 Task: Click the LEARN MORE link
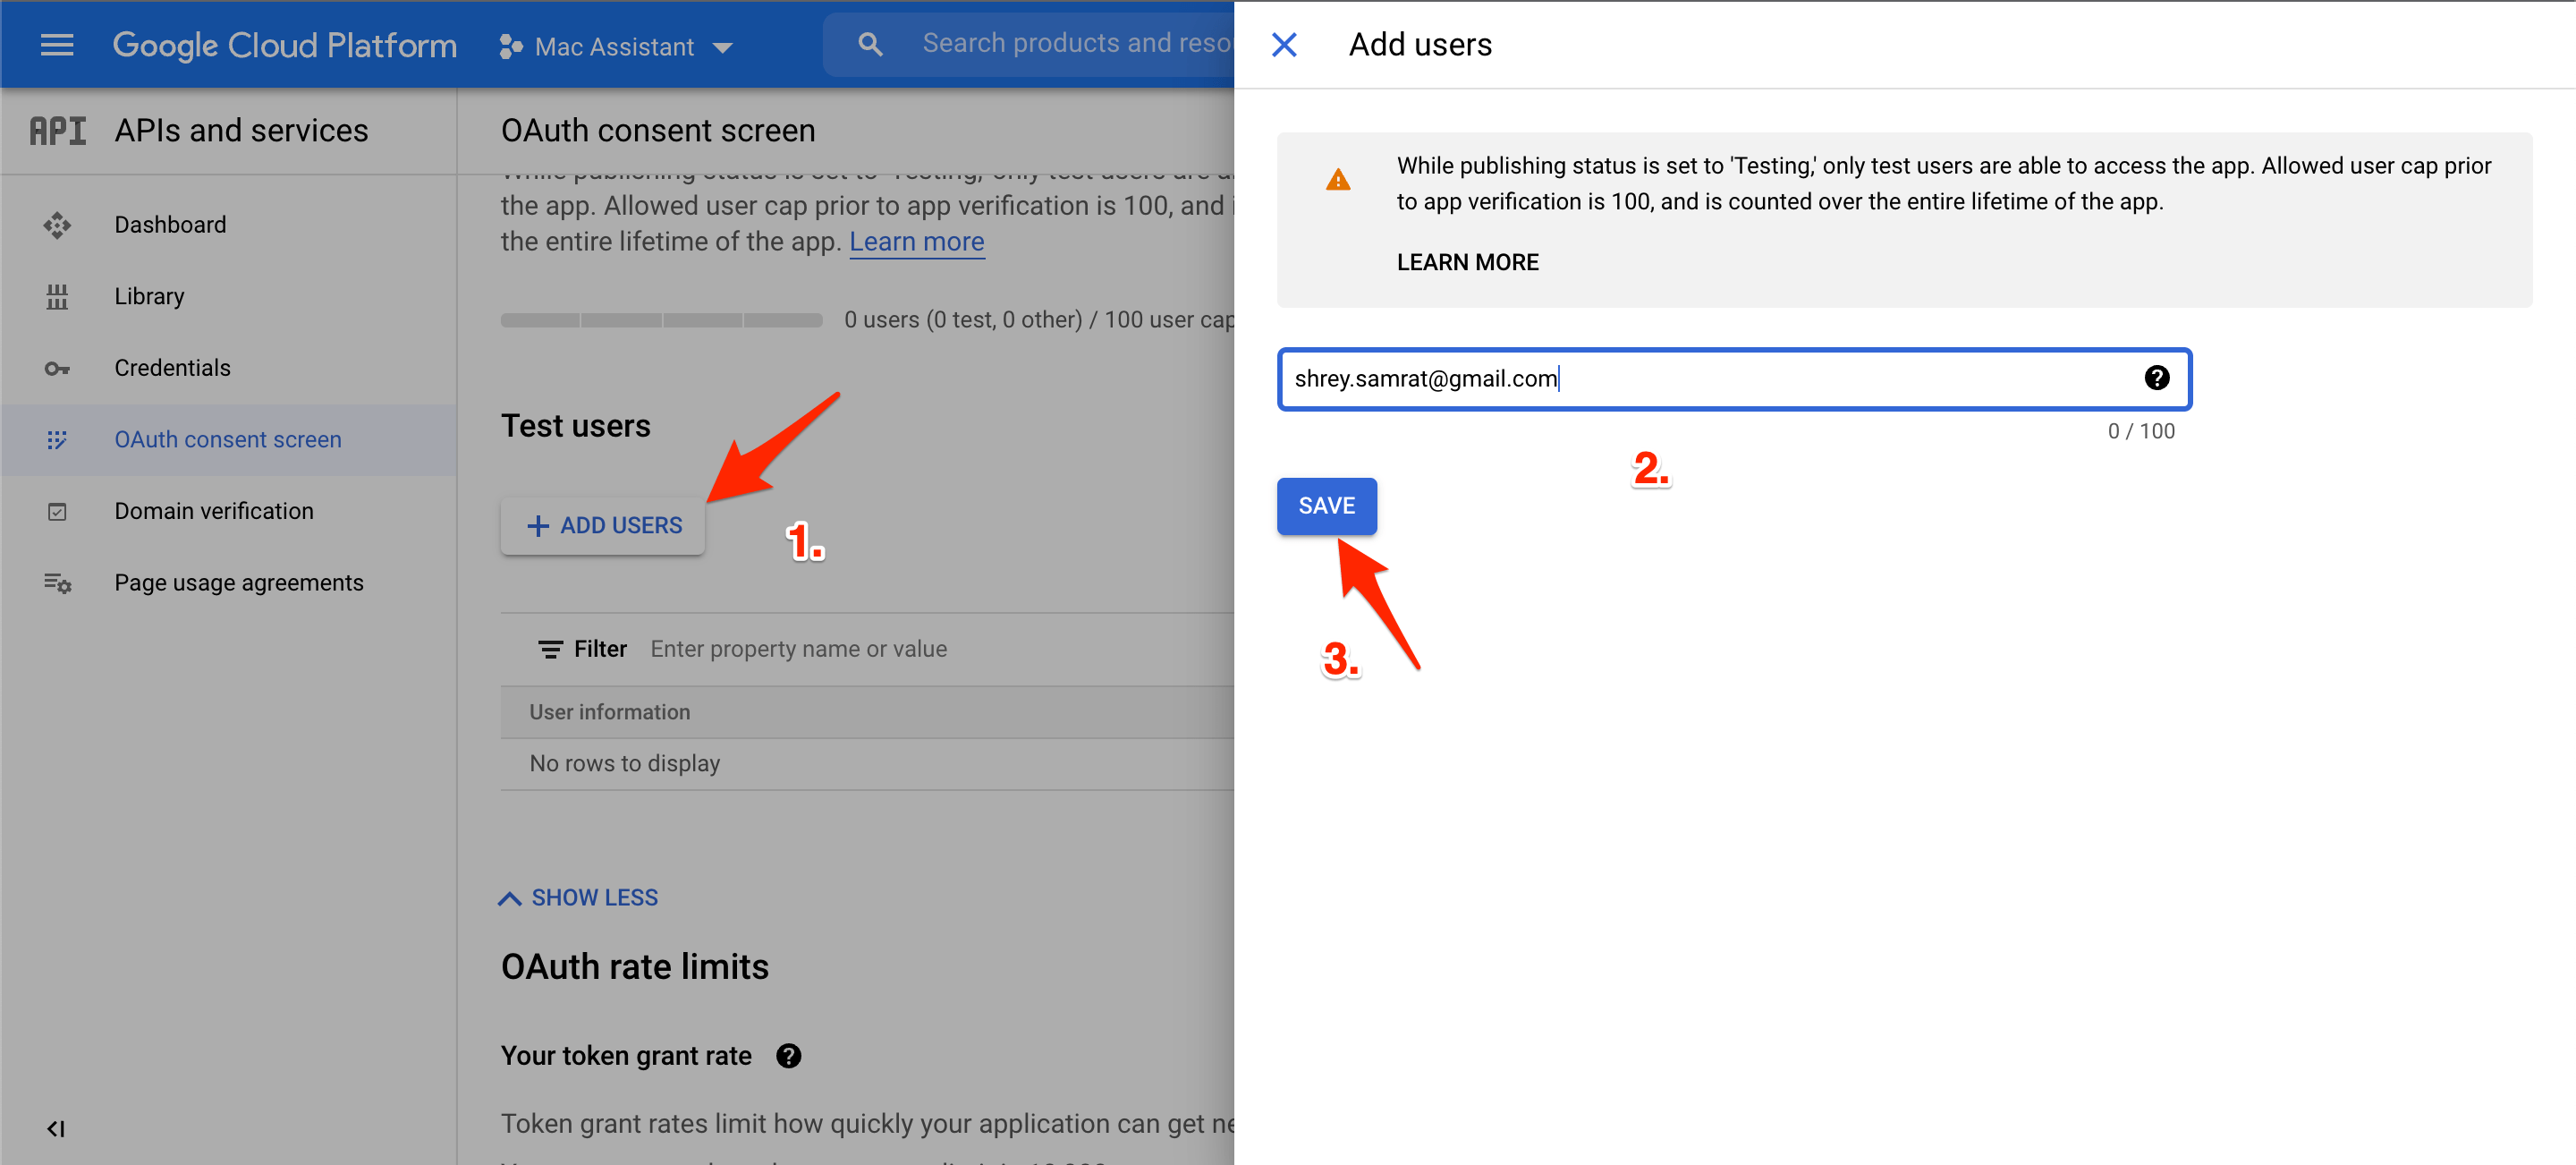[x=1467, y=261]
